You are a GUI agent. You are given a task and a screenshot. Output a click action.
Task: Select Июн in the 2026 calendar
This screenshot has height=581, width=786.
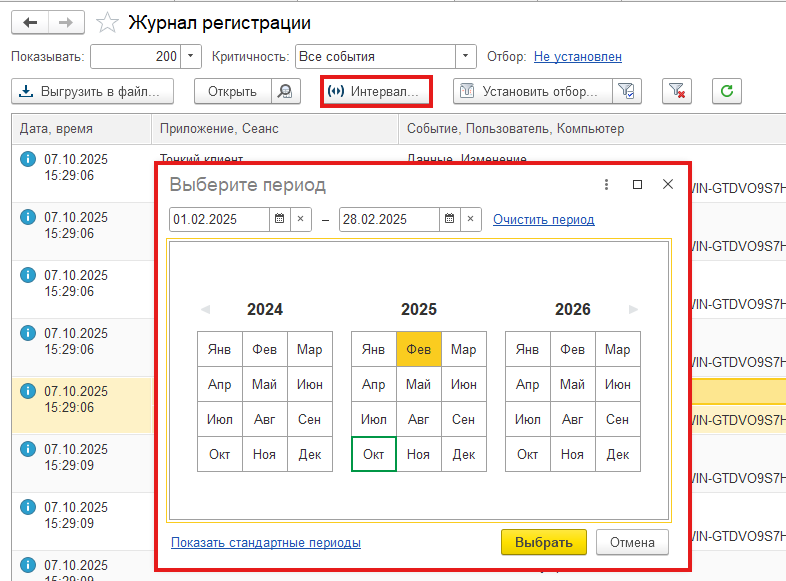pyautogui.click(x=618, y=384)
